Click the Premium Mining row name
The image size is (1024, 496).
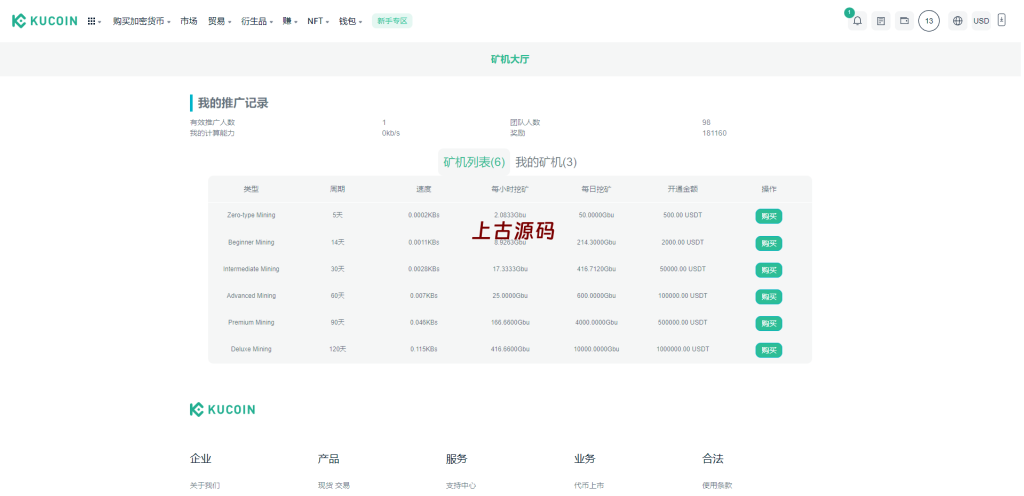tap(251, 322)
